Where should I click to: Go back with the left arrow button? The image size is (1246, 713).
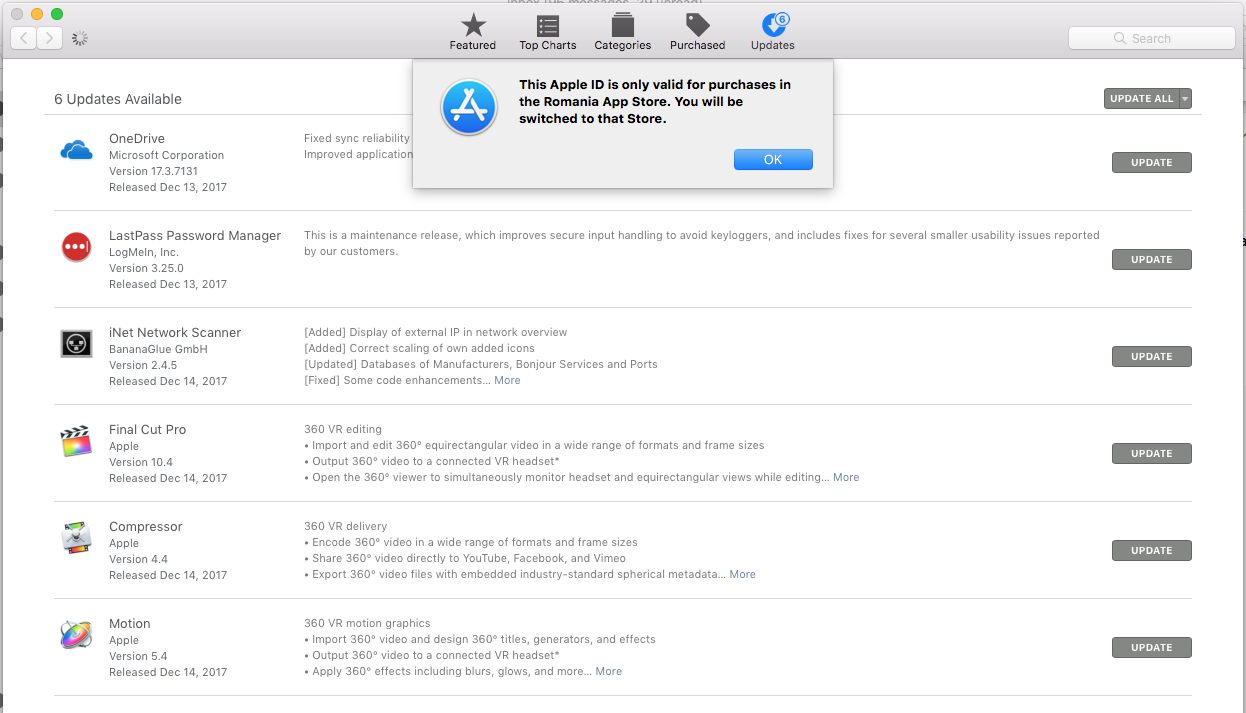tap(24, 38)
